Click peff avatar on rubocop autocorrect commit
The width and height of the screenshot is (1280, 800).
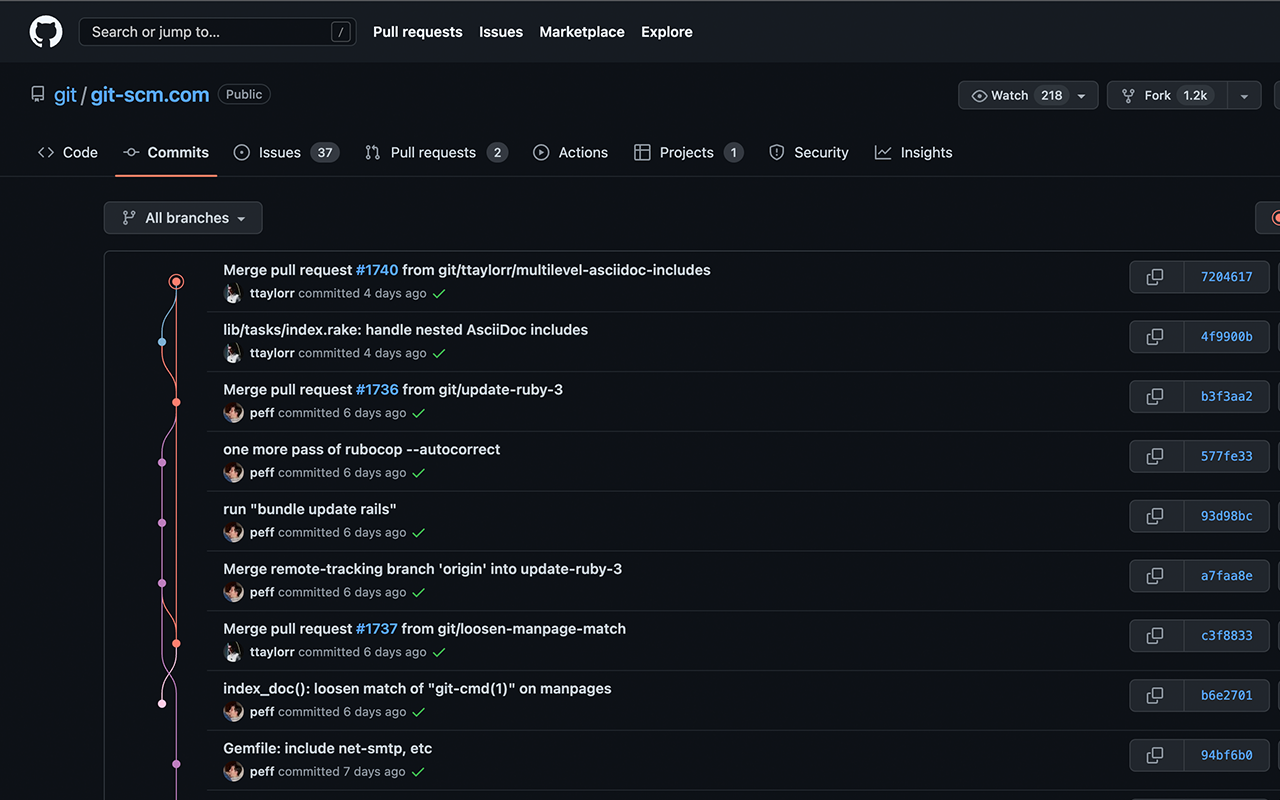coord(233,473)
